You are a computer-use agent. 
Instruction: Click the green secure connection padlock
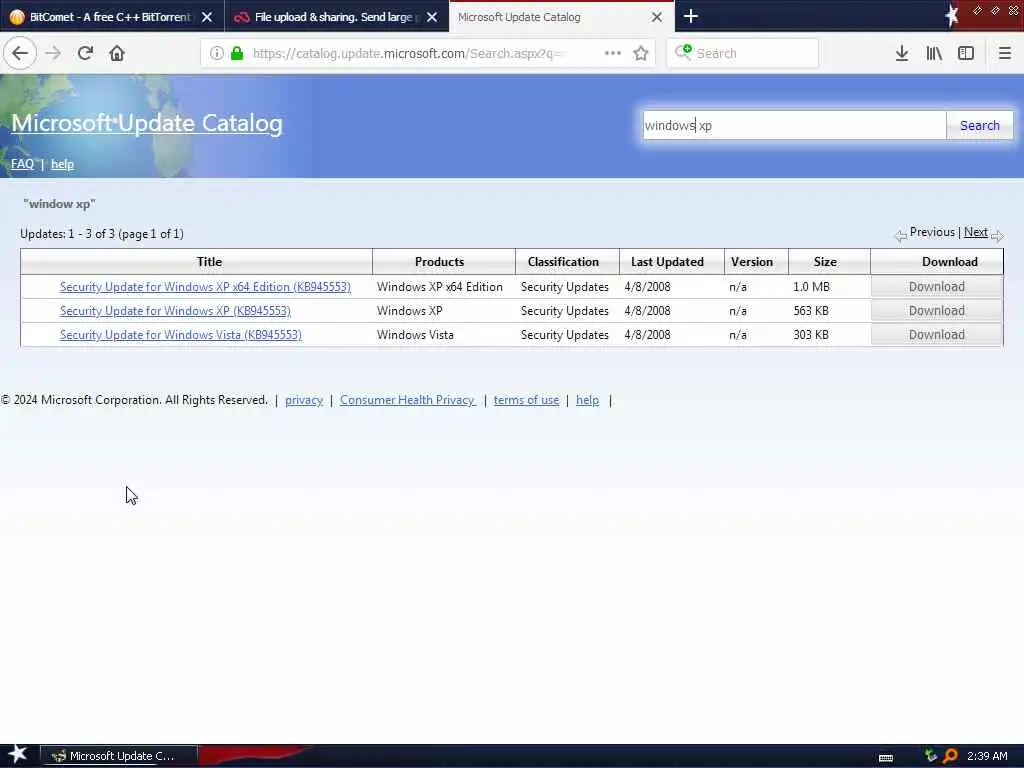tap(237, 54)
